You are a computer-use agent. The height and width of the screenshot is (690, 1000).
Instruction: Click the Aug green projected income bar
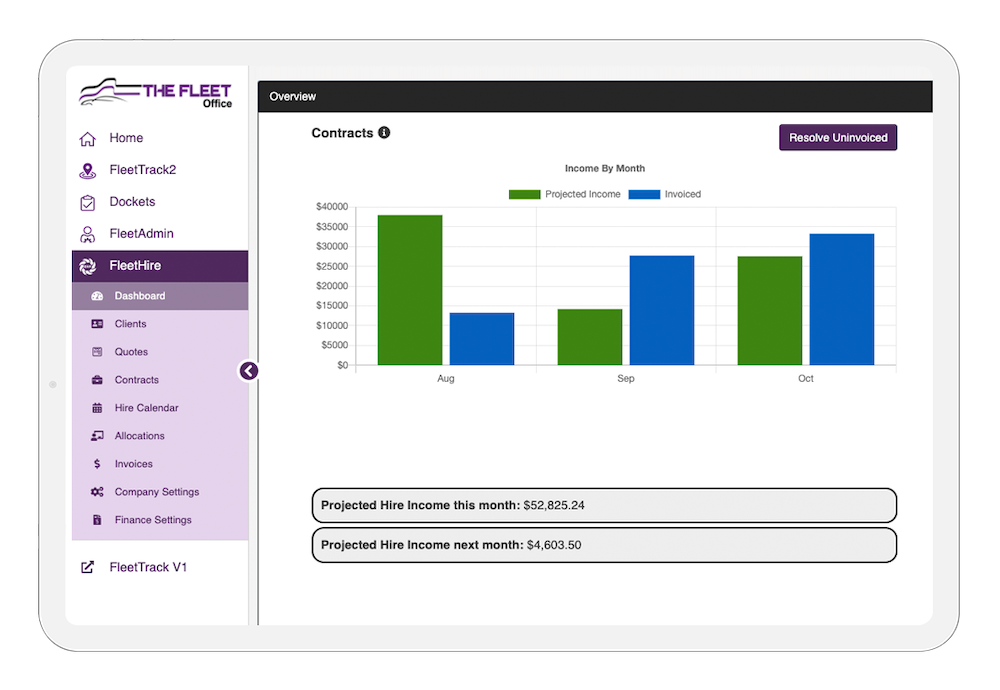tap(410, 290)
